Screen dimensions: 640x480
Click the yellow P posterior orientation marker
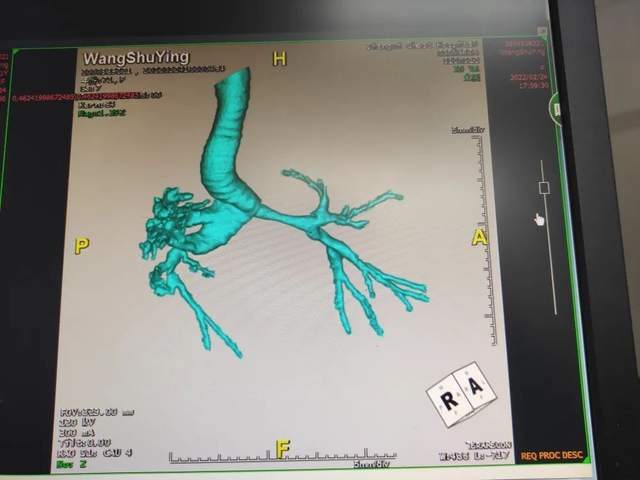[x=82, y=246]
